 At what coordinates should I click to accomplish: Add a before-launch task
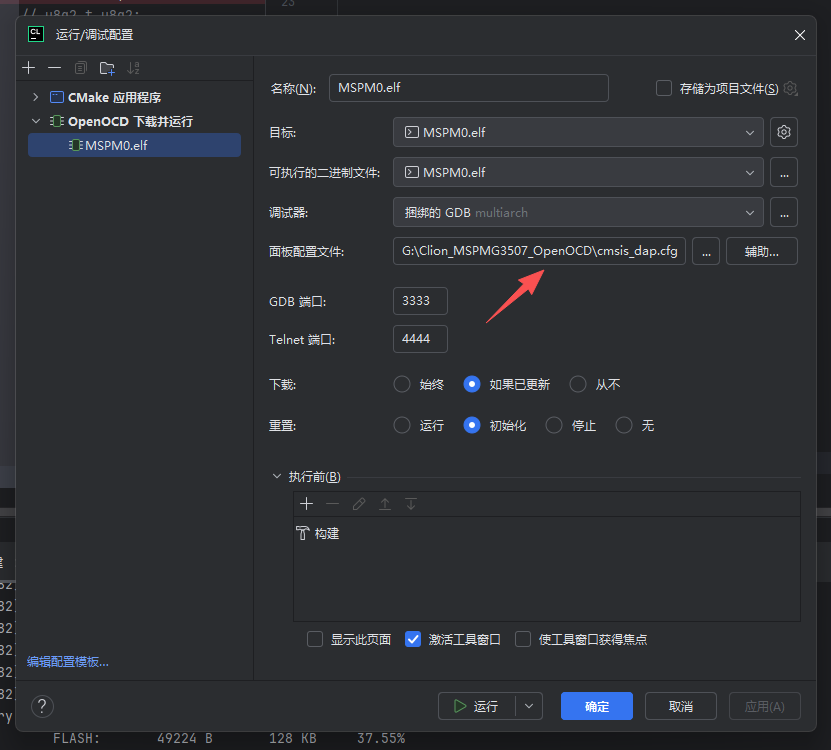[306, 504]
